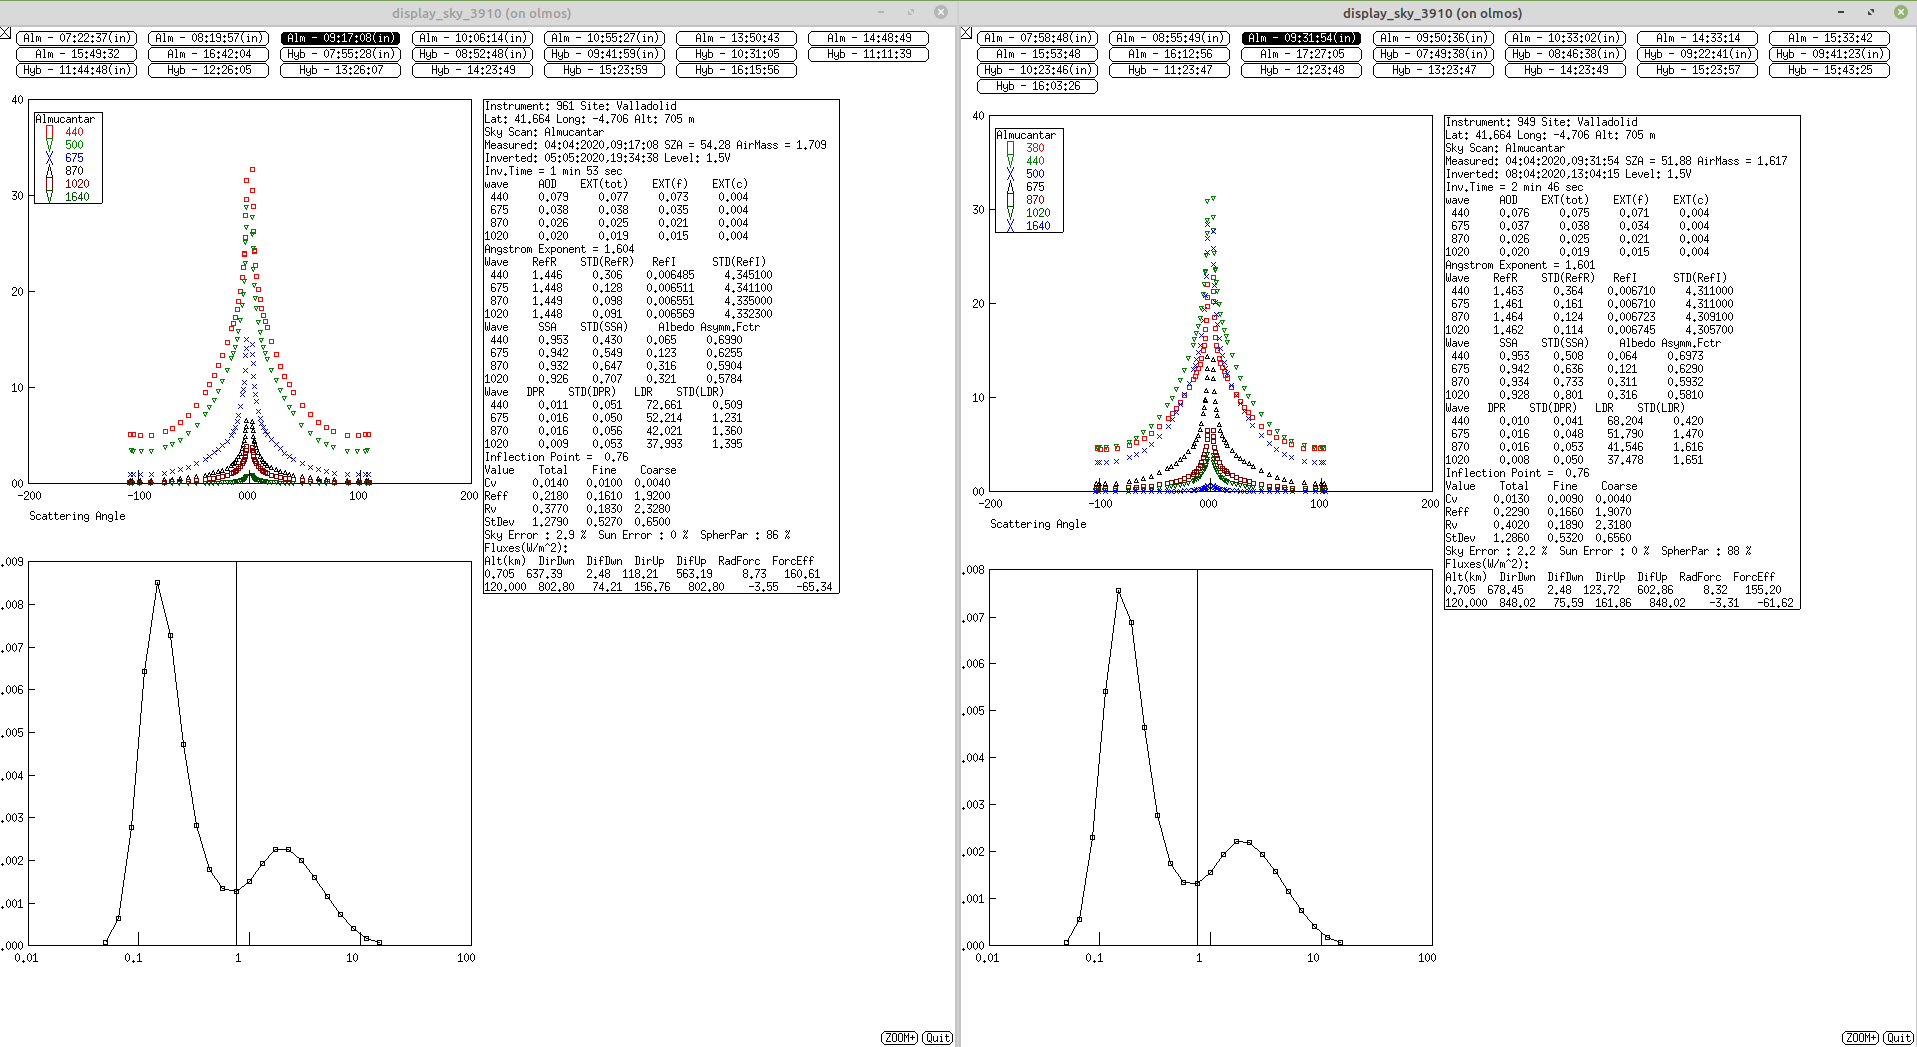Viewport: 1917px width, 1047px height.
Task: Select Alm - 07:58:48(in) in right window
Action: (1038, 38)
